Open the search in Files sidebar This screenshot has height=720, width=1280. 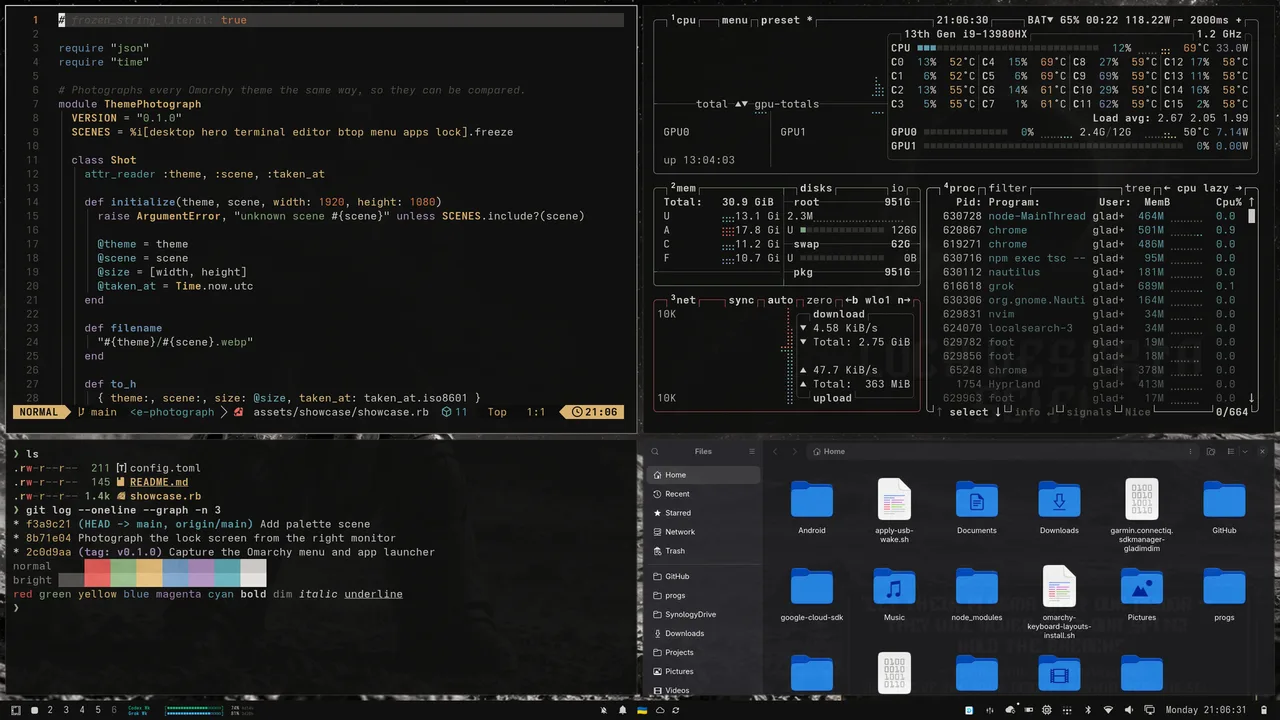654,451
